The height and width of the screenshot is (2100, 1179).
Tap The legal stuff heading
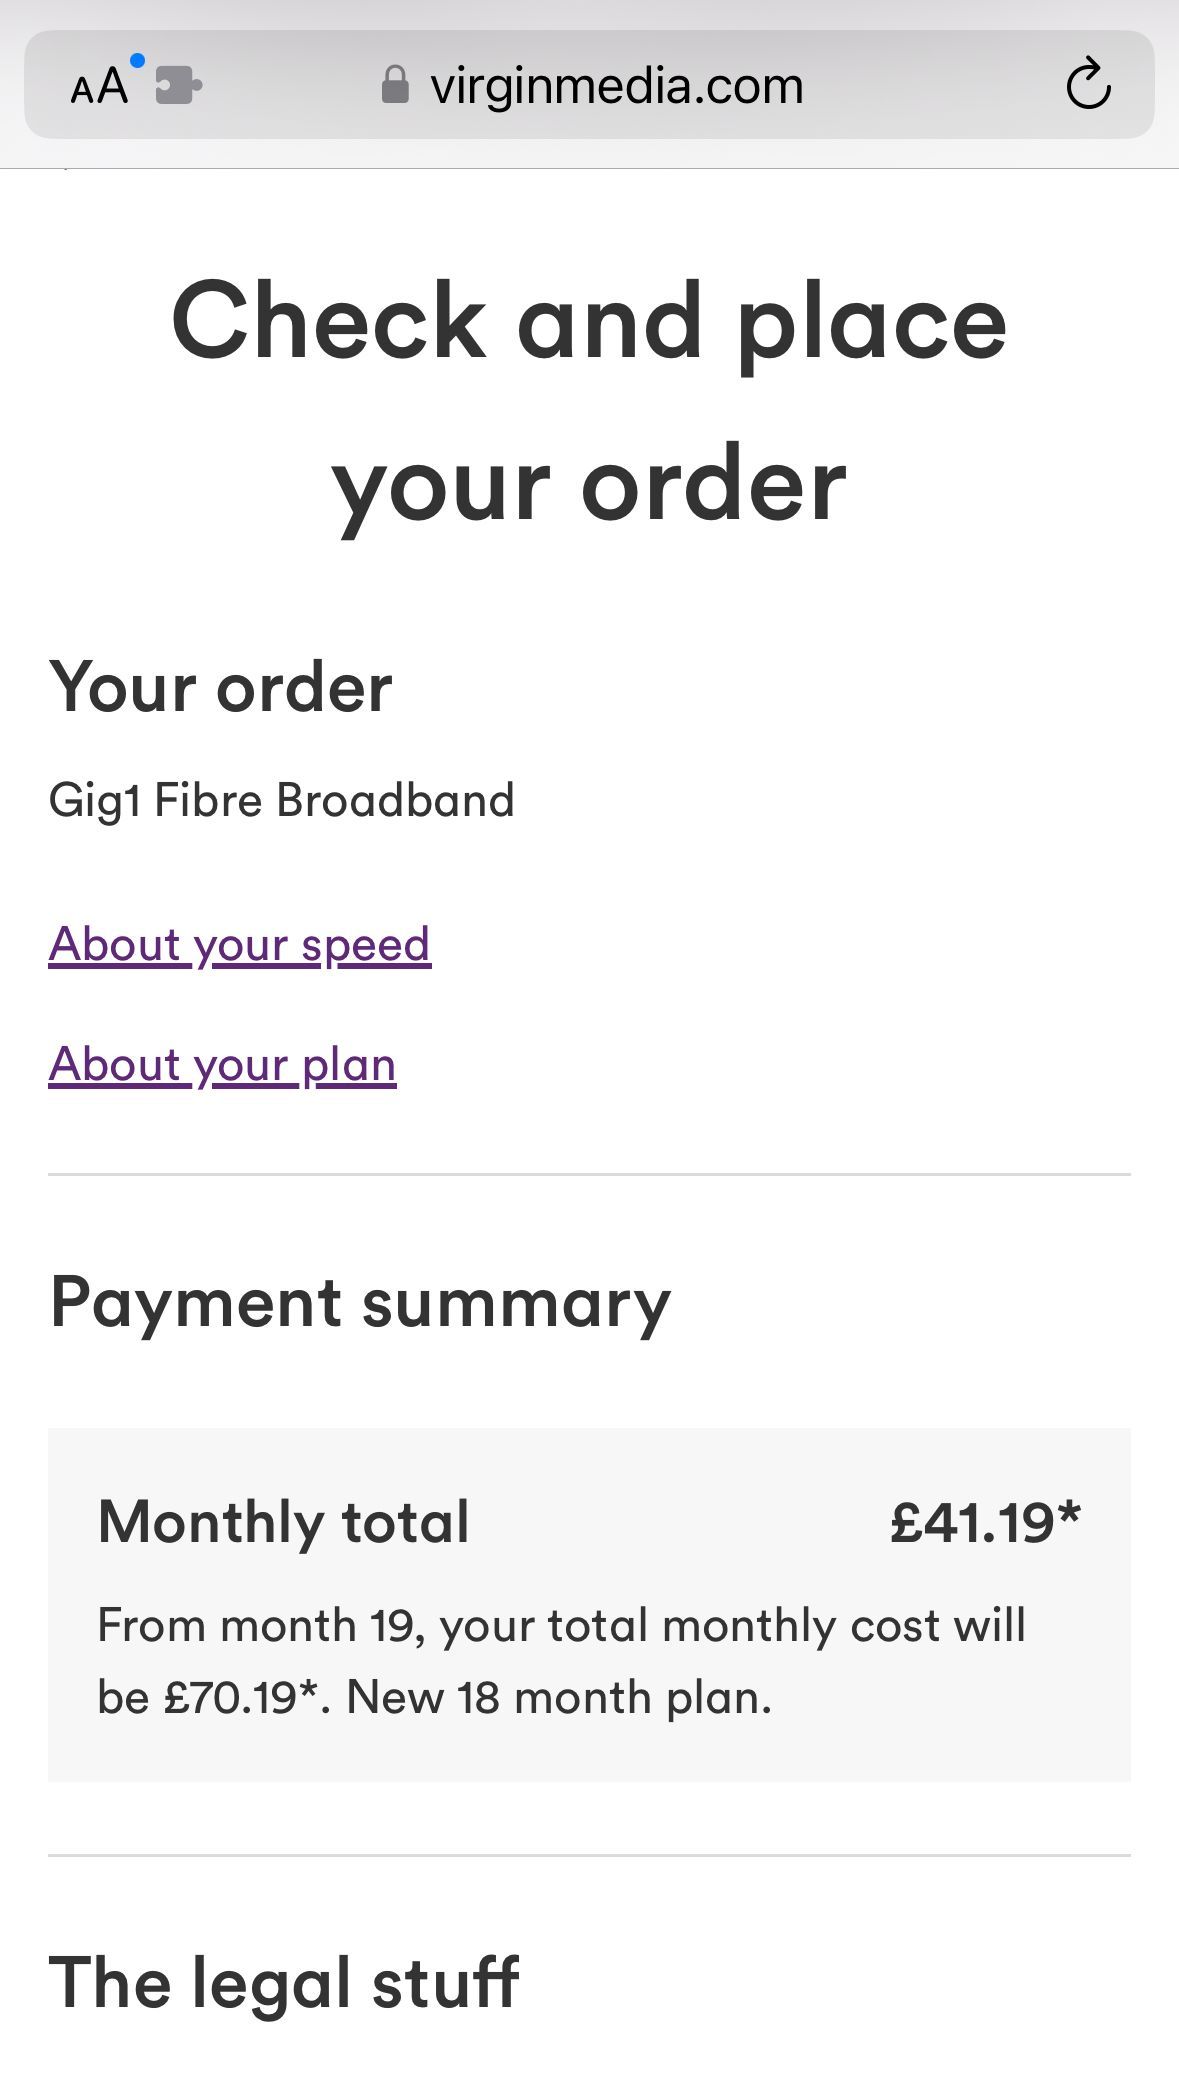[x=284, y=1983]
